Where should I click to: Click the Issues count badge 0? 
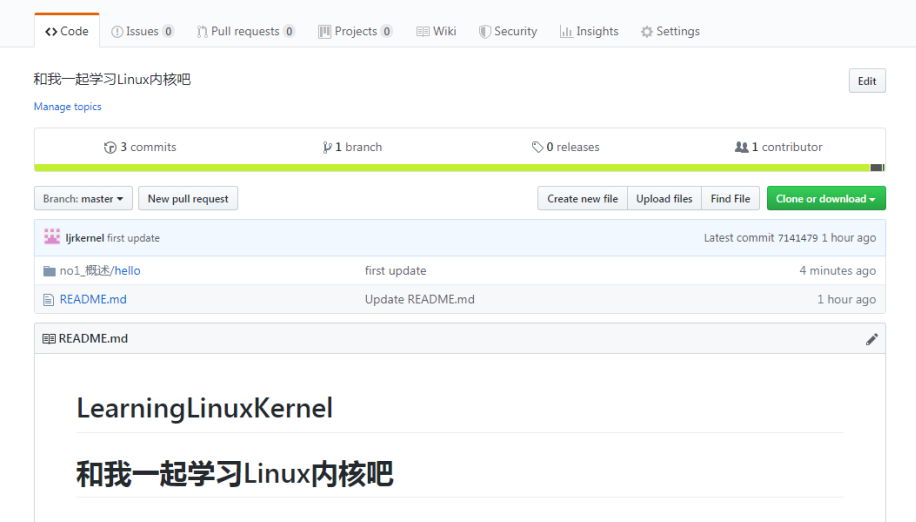168,31
